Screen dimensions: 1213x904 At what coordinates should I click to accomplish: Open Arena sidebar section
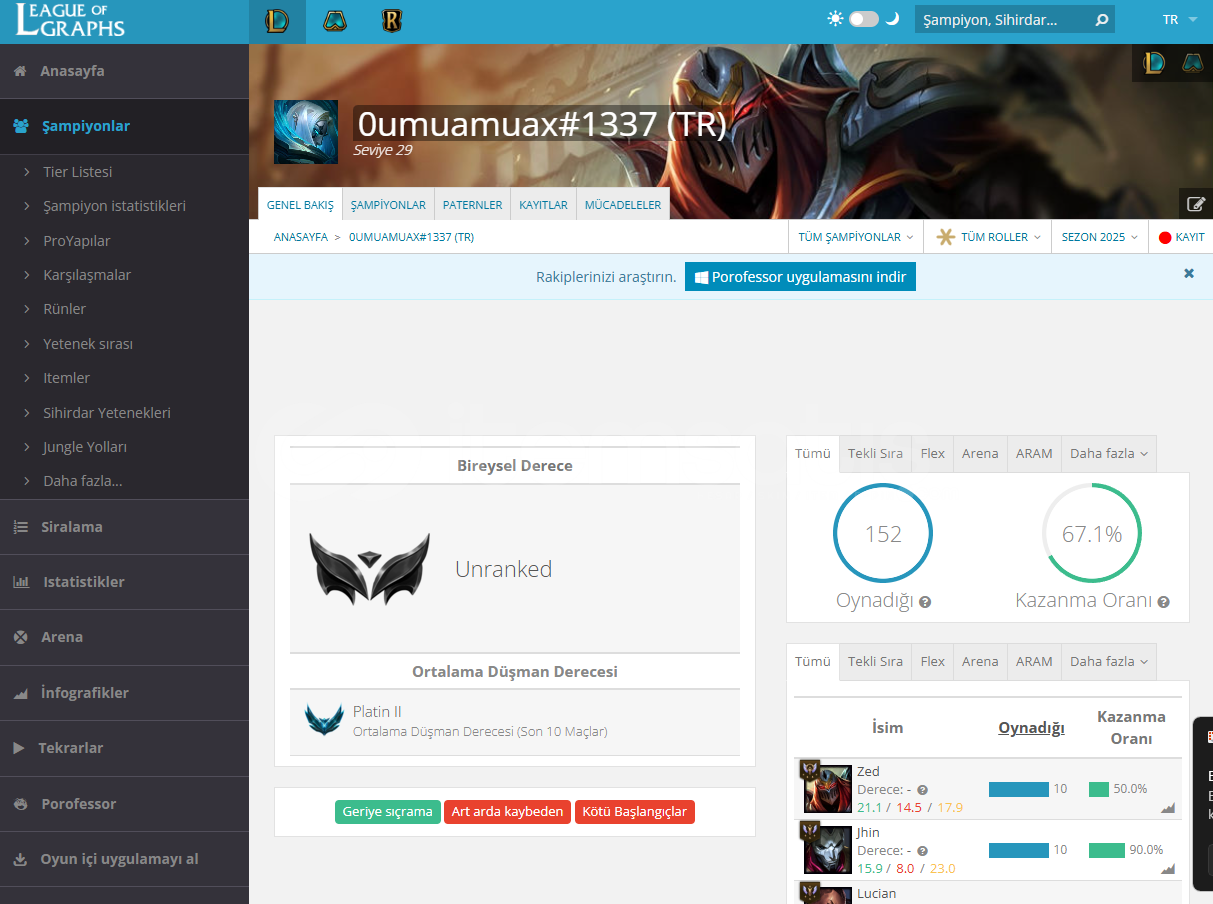pyautogui.click(x=124, y=637)
